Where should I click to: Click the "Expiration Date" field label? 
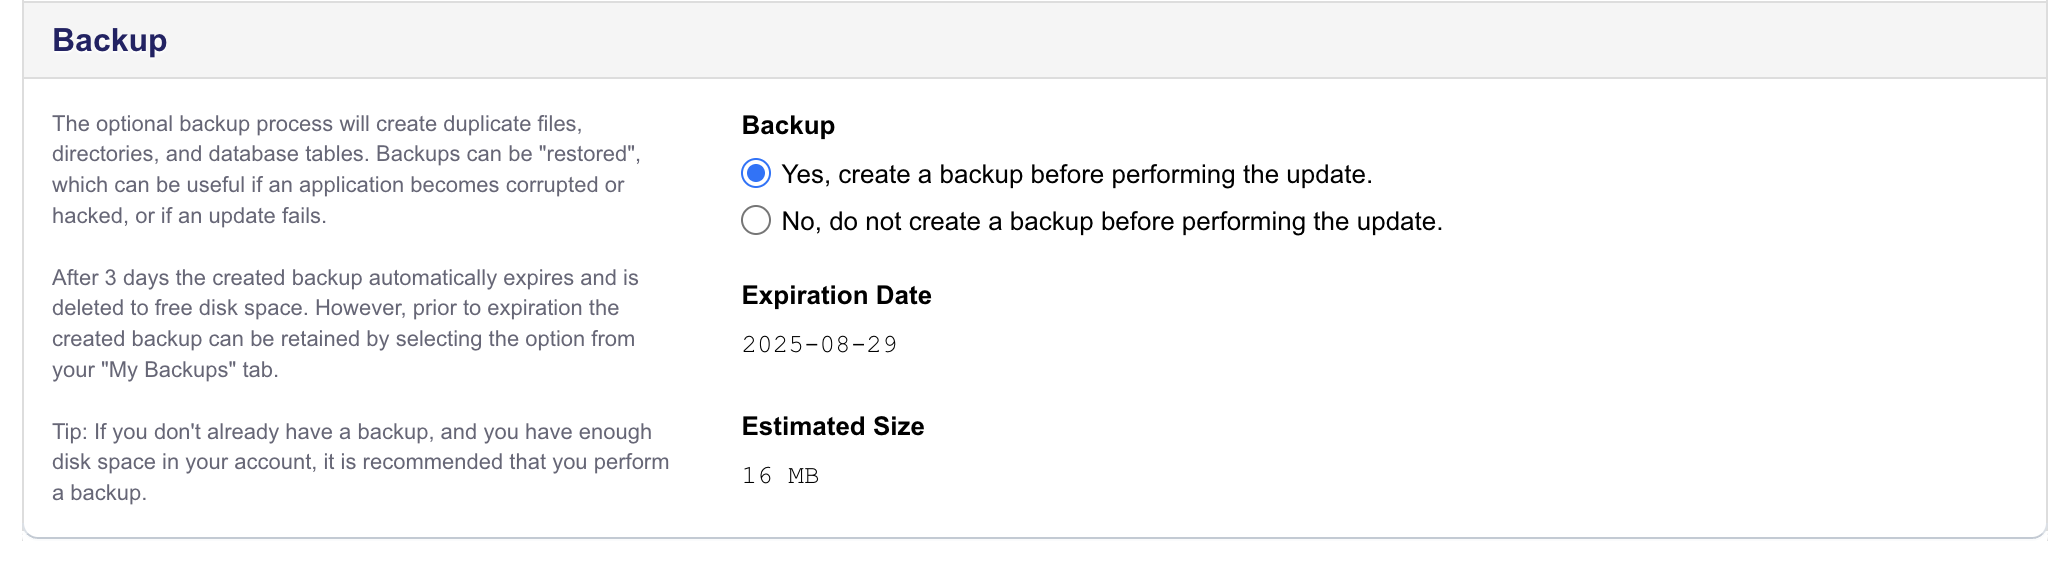click(836, 295)
